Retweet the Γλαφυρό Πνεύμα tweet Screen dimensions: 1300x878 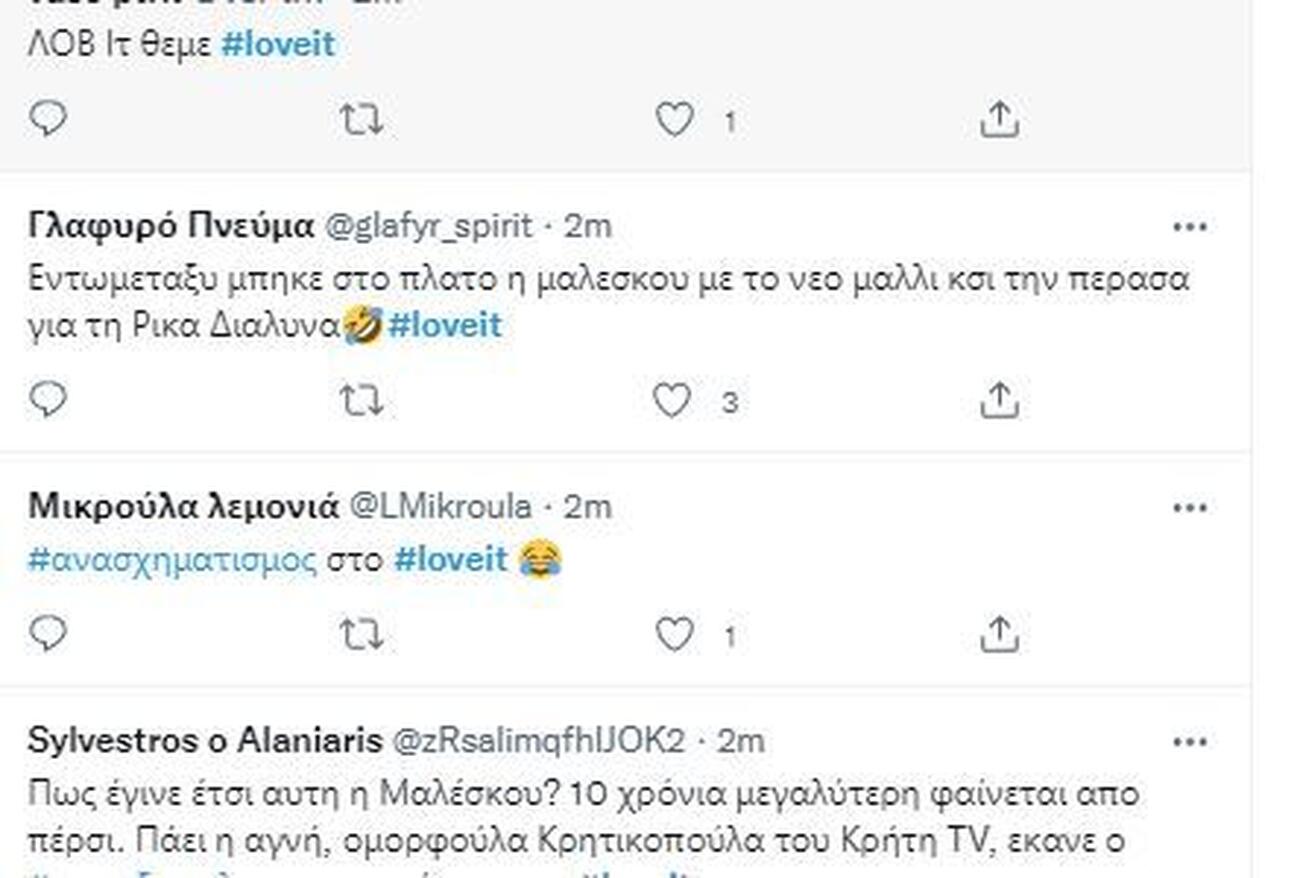tap(360, 402)
